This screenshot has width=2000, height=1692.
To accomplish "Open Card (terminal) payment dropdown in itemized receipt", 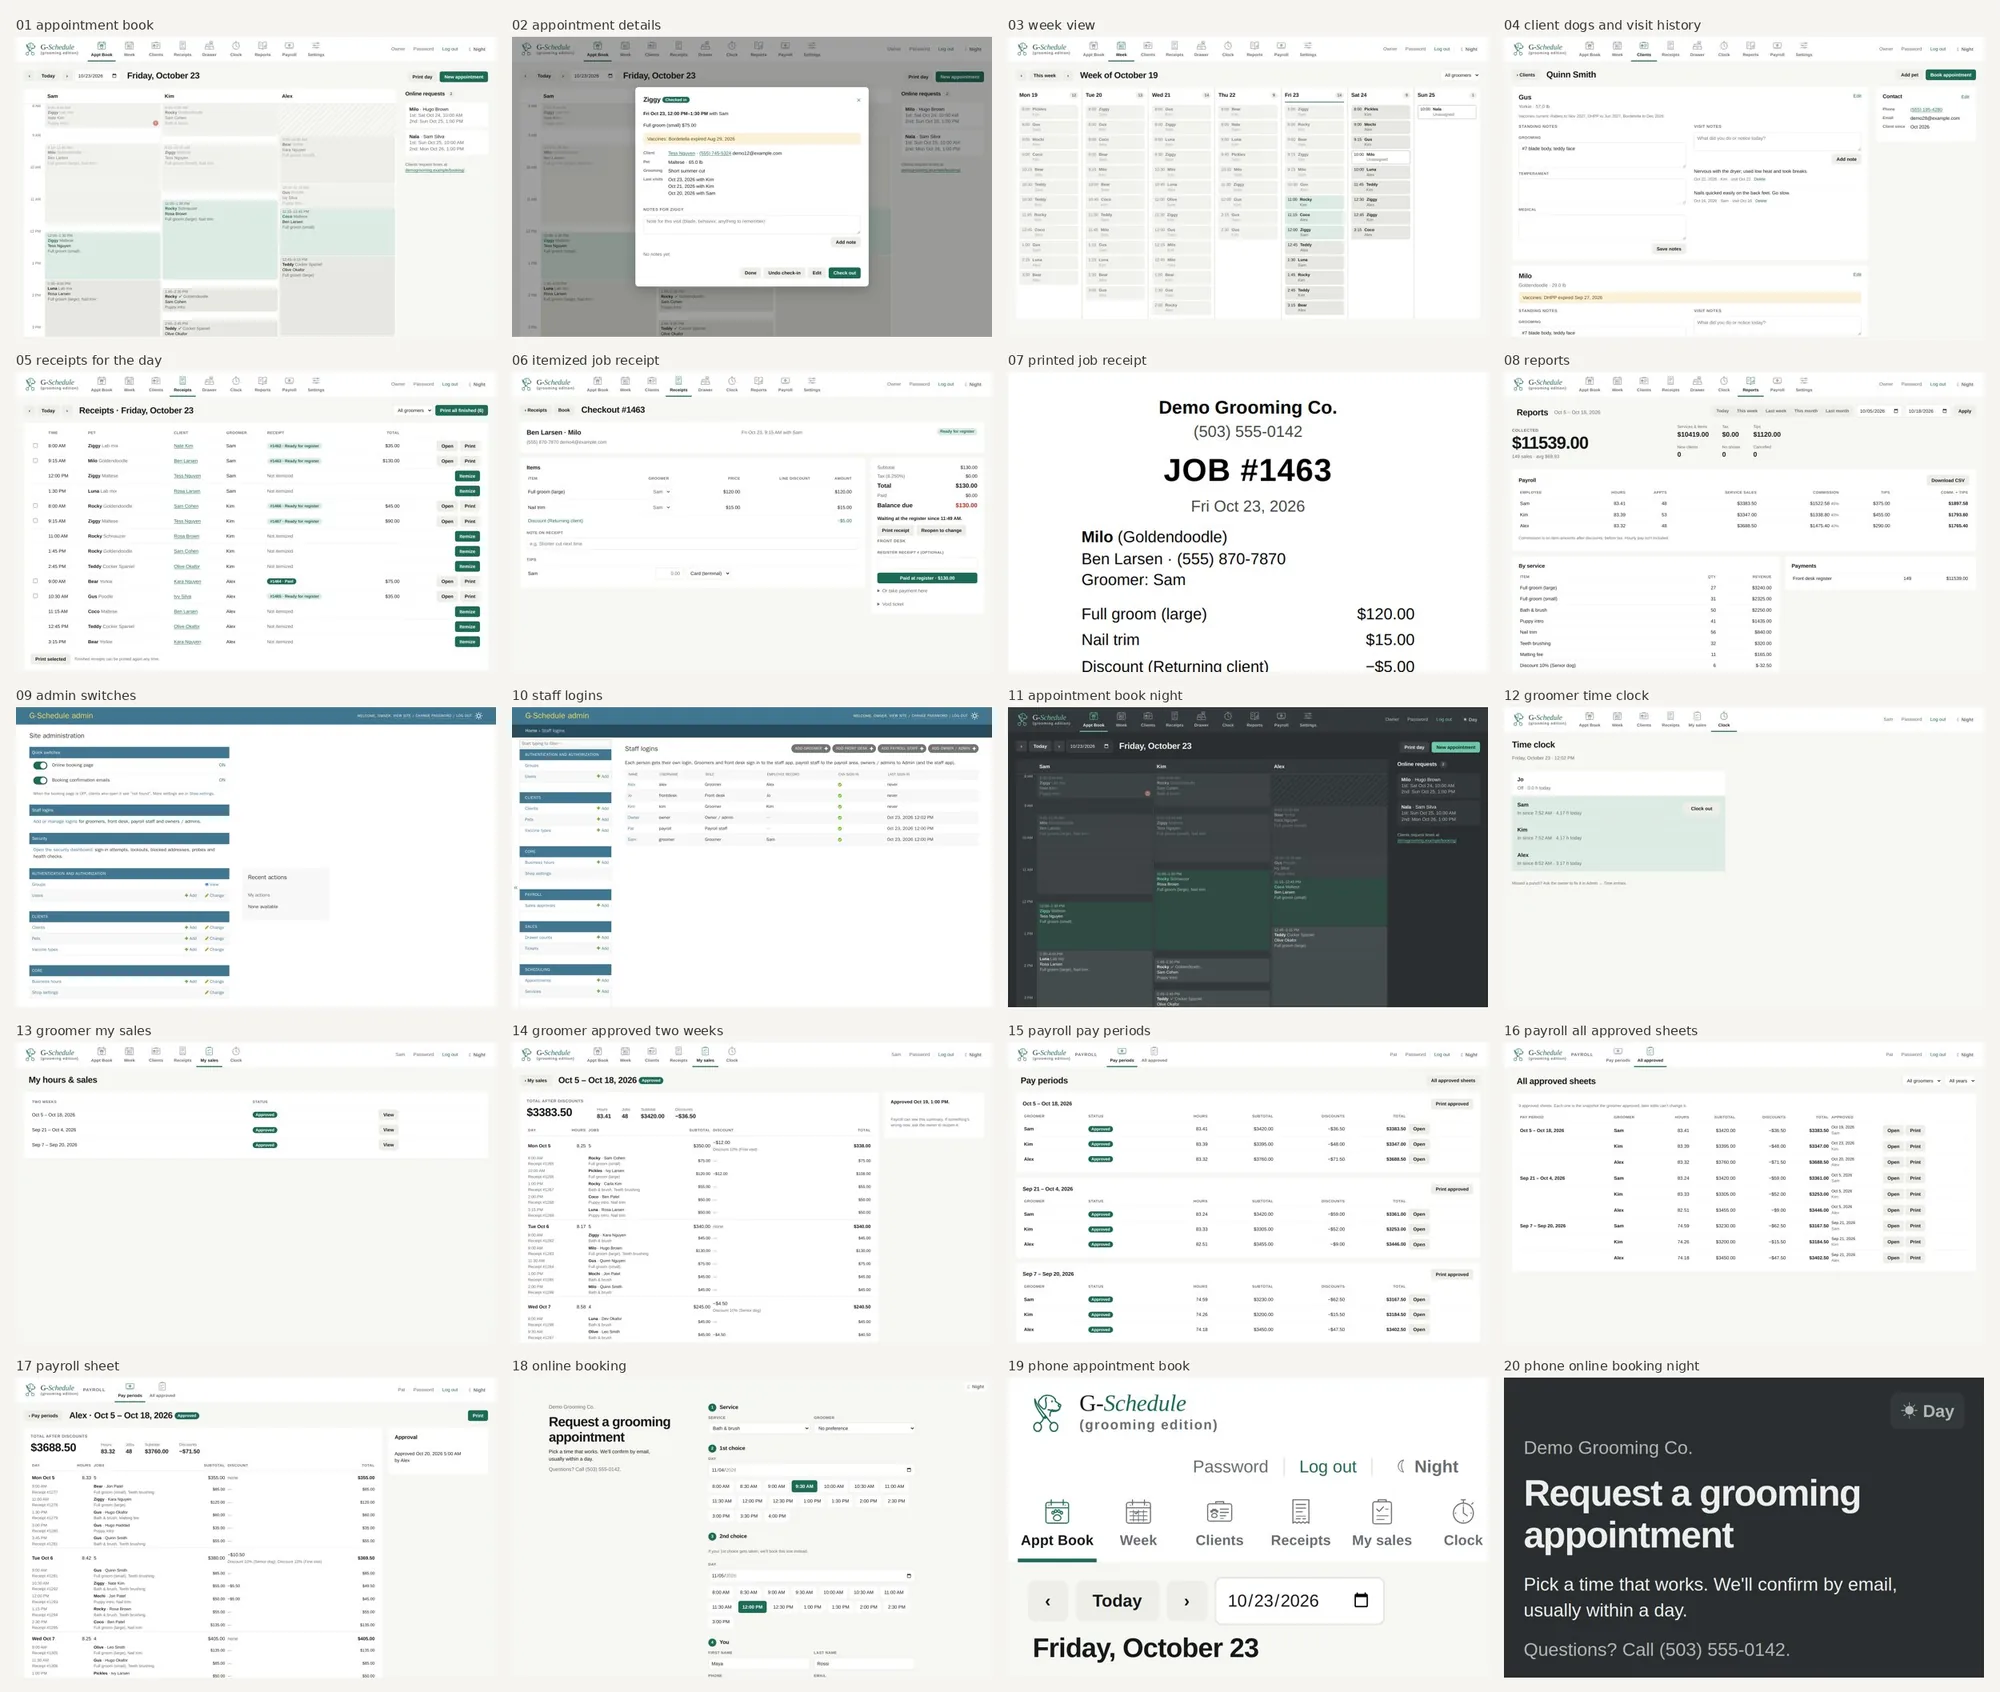I will pos(710,573).
